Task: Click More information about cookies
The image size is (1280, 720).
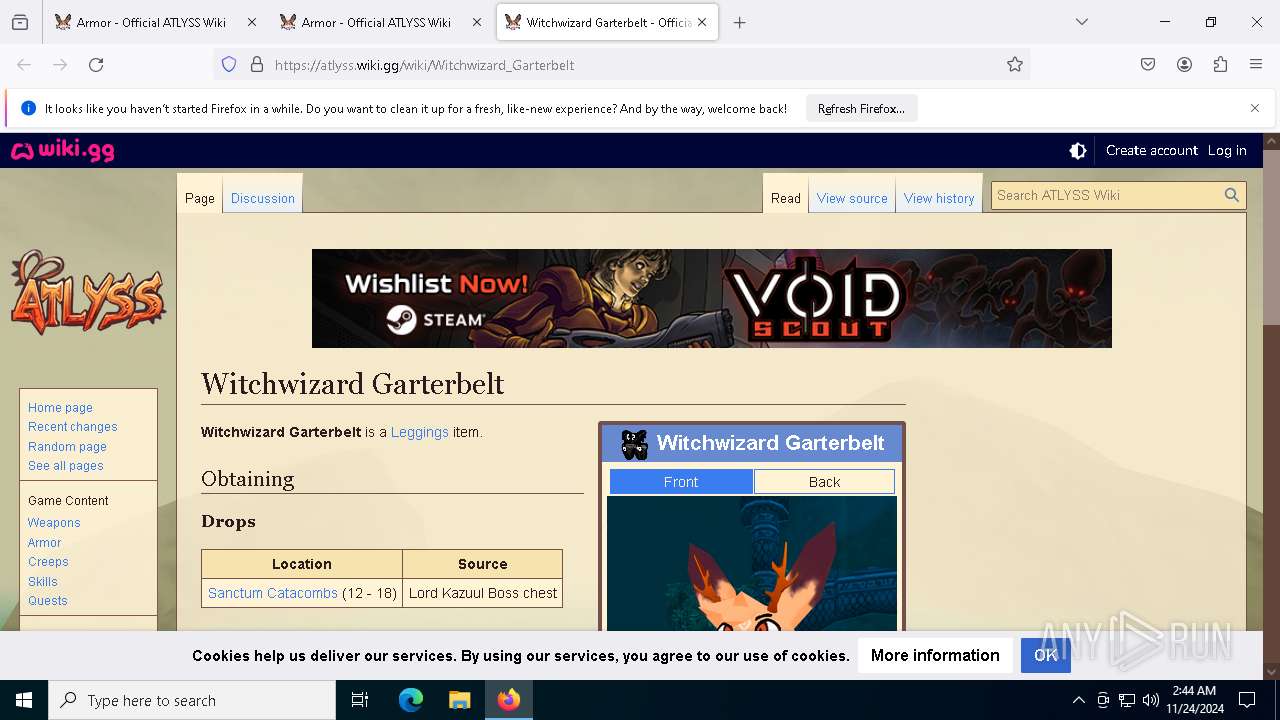Action: tap(935, 656)
